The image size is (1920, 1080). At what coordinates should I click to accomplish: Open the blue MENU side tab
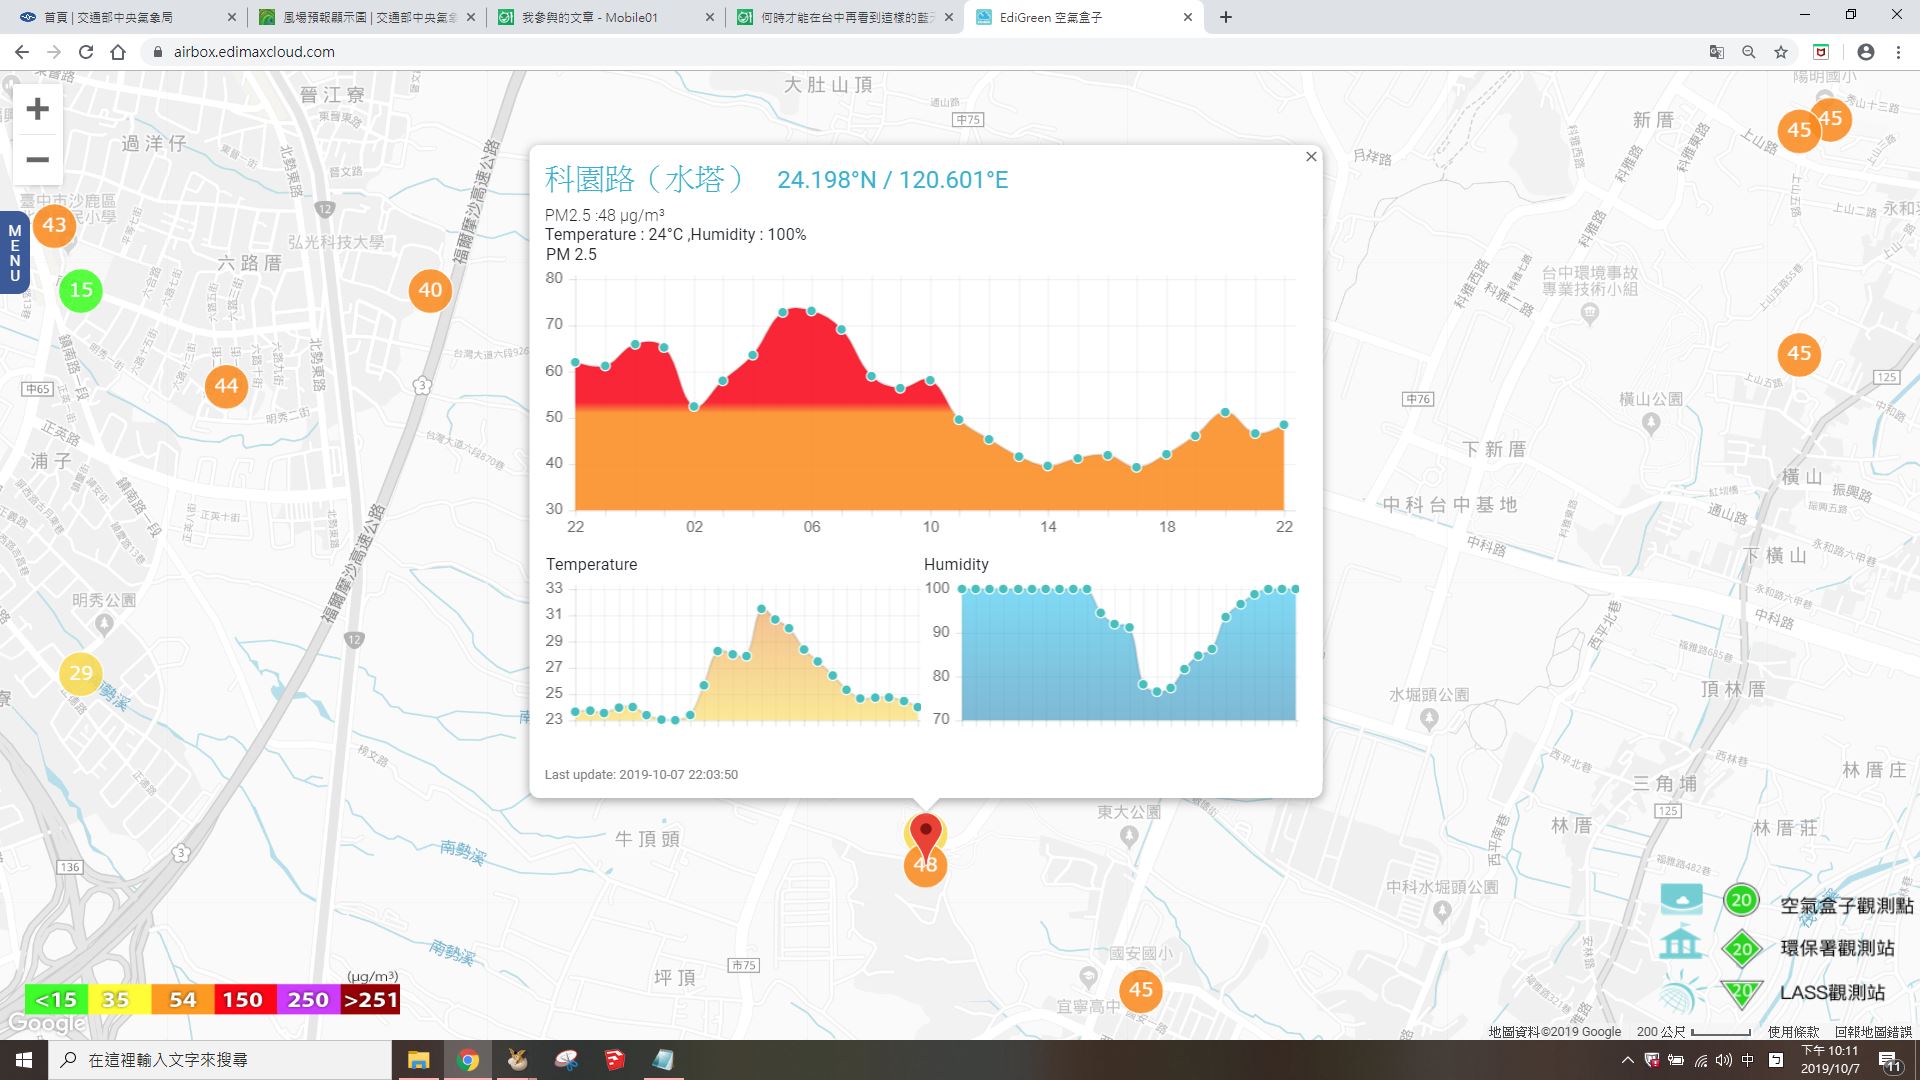pos(14,252)
